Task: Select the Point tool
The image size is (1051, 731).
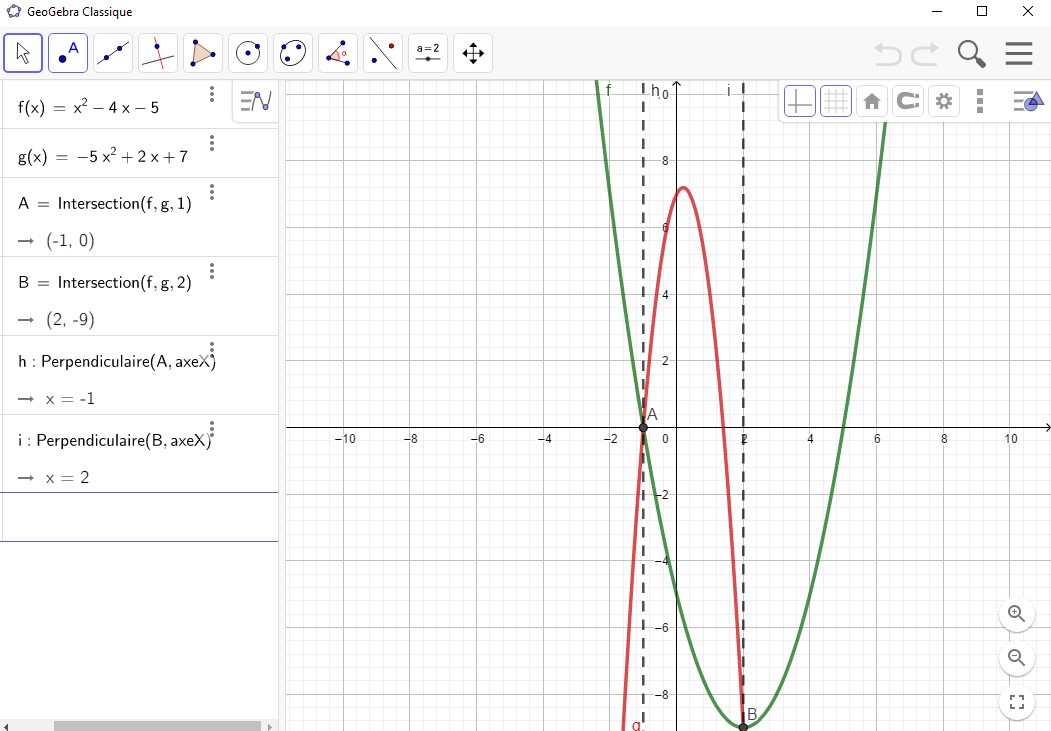Action: [68, 53]
